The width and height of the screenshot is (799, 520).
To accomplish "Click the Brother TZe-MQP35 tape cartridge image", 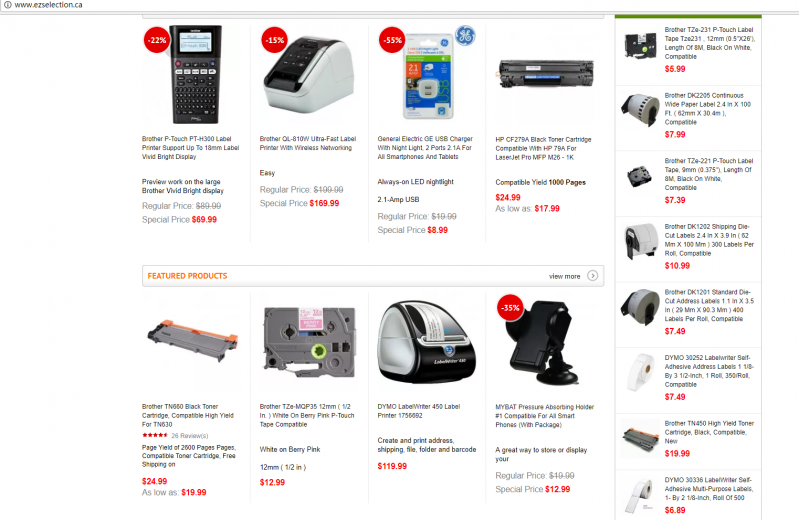I will (x=309, y=341).
